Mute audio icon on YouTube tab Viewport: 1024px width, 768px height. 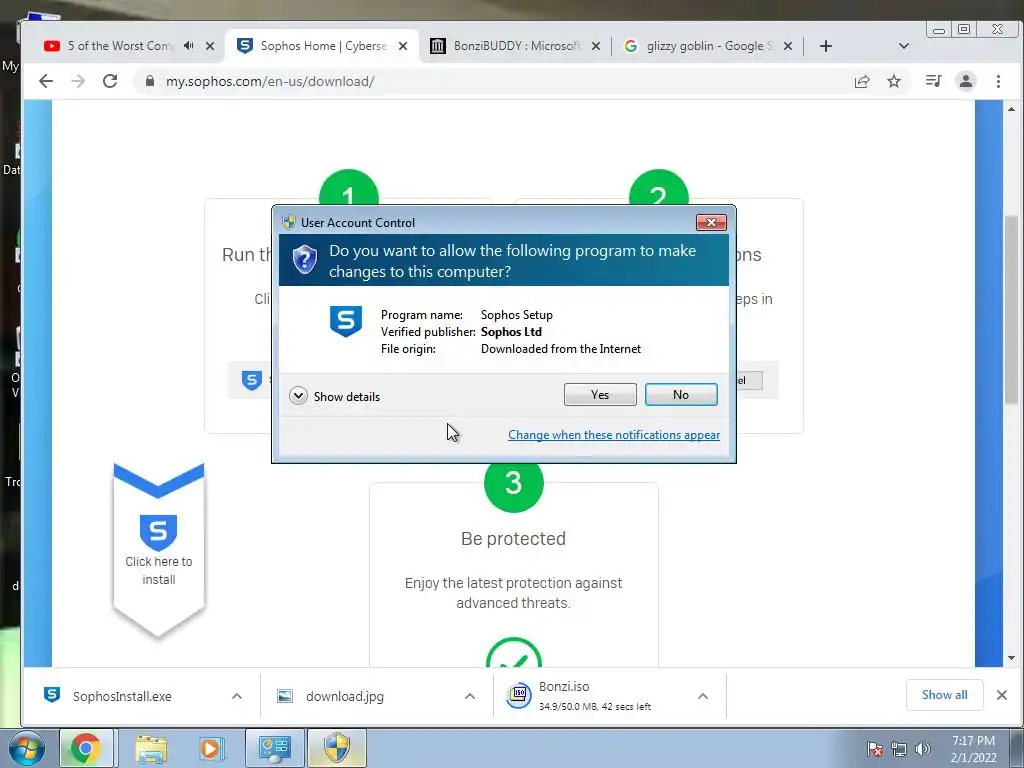click(188, 46)
